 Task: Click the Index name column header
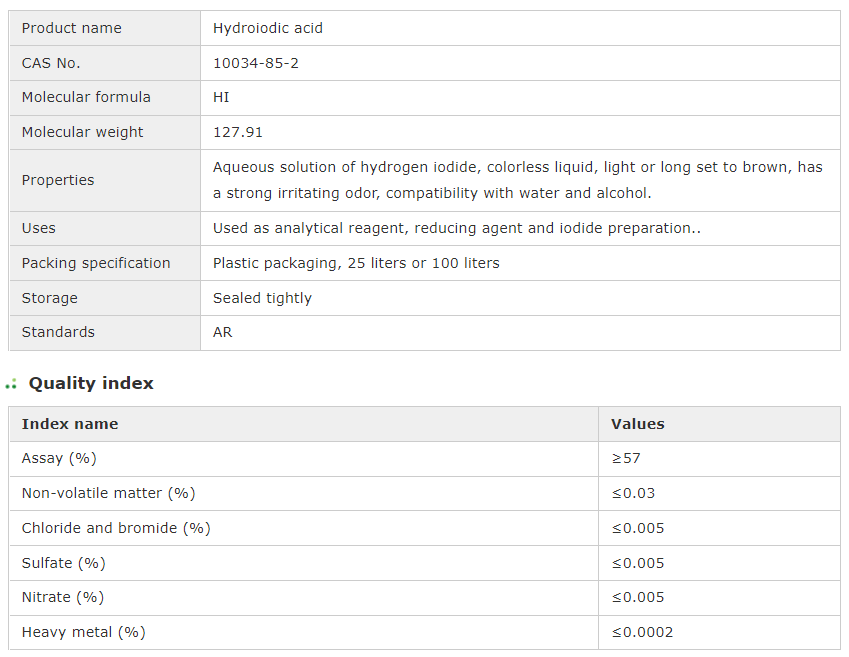70,424
